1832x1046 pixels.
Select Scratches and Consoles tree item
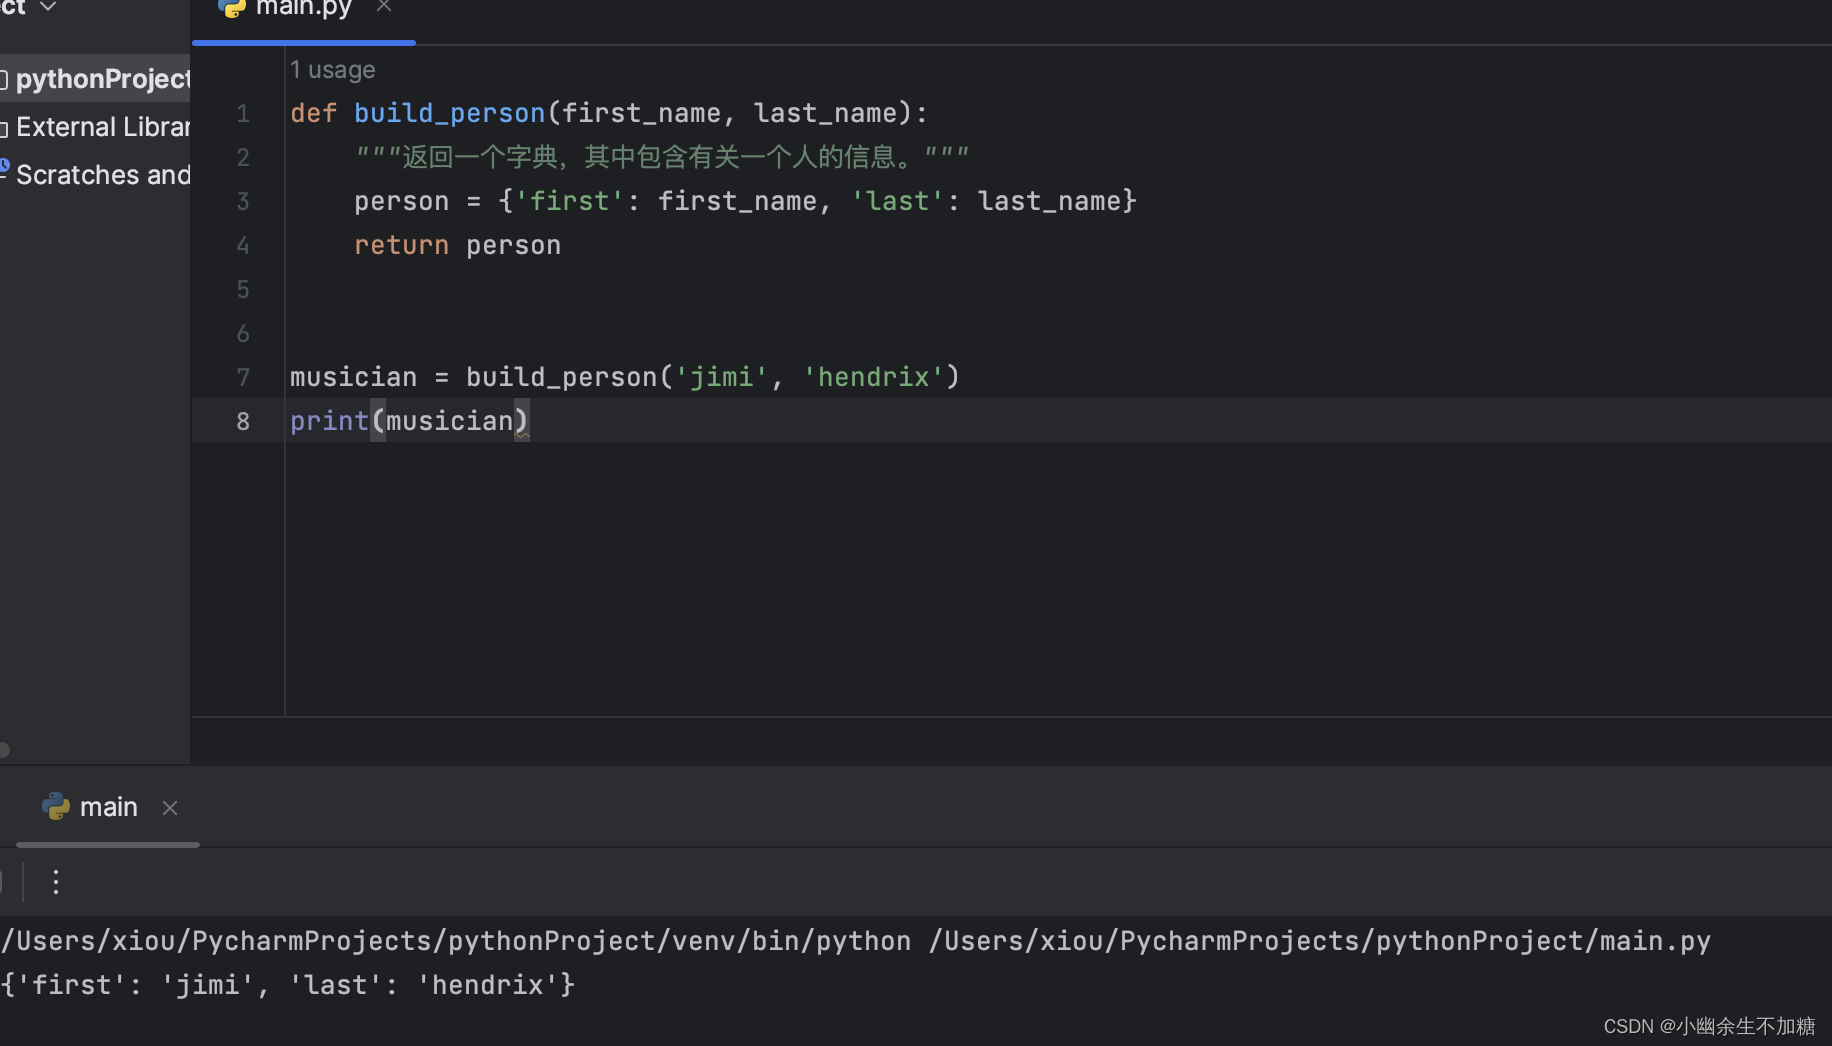click(95, 174)
